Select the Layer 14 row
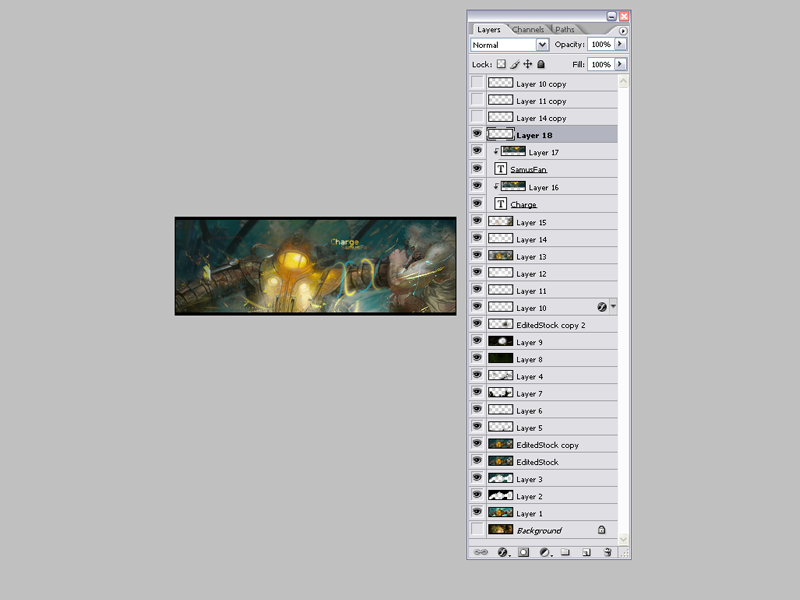This screenshot has height=600, width=800. (x=543, y=239)
